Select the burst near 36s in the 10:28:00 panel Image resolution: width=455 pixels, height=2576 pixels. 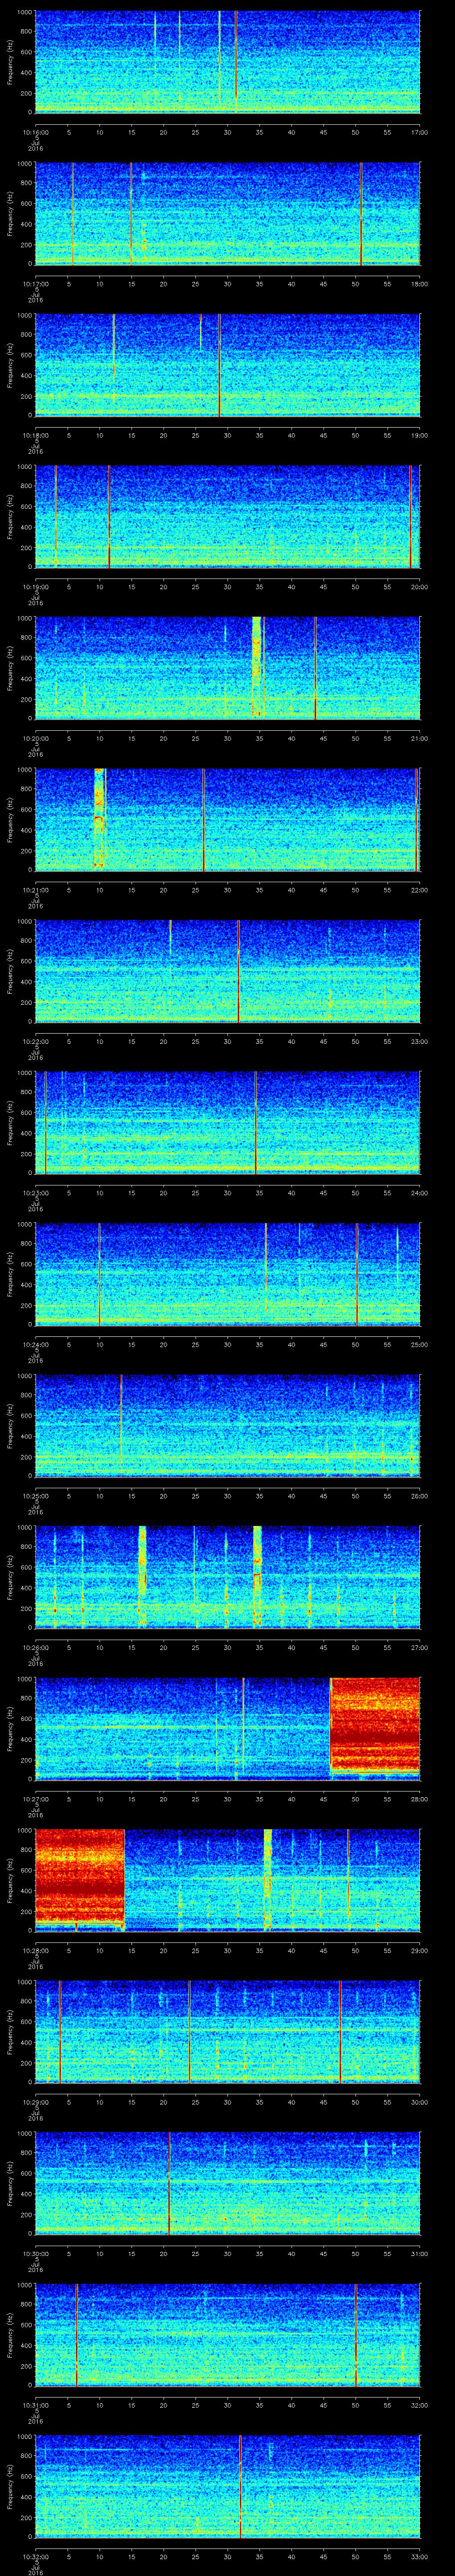click(267, 1879)
